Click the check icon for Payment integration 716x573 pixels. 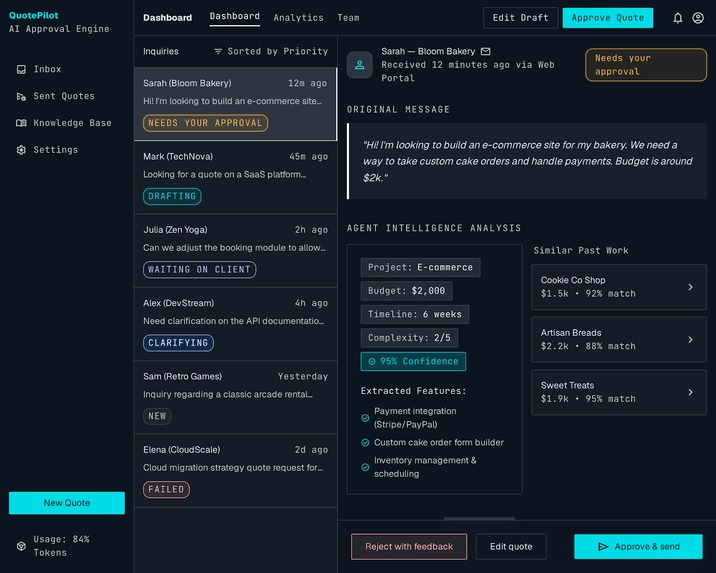tap(365, 418)
